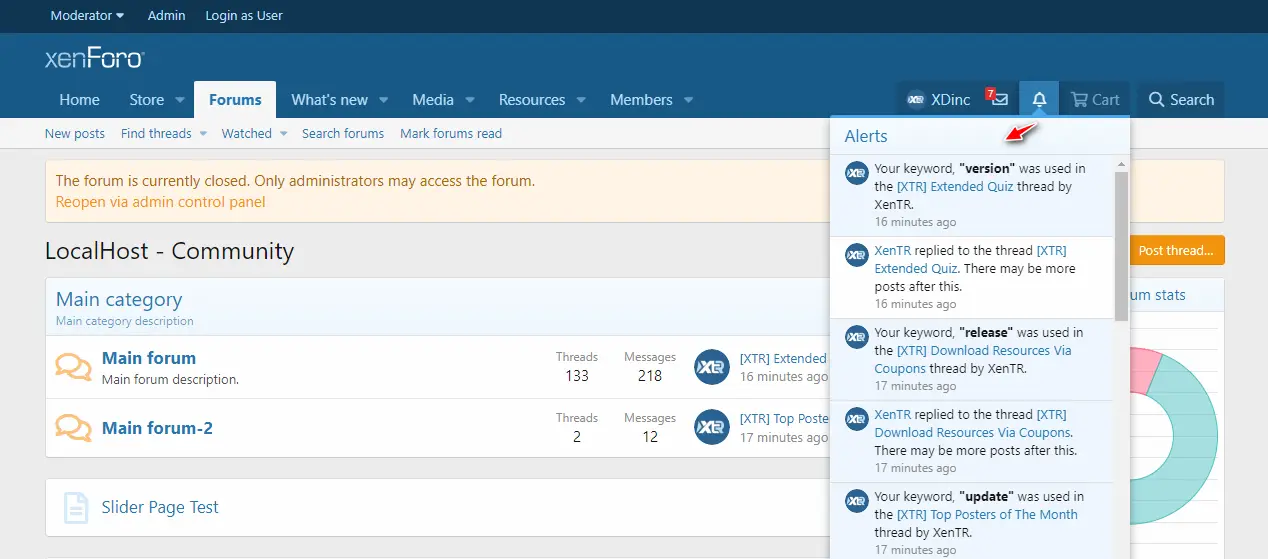The image size is (1268, 559).
Task: Click the Post thread button
Action: 1176,250
